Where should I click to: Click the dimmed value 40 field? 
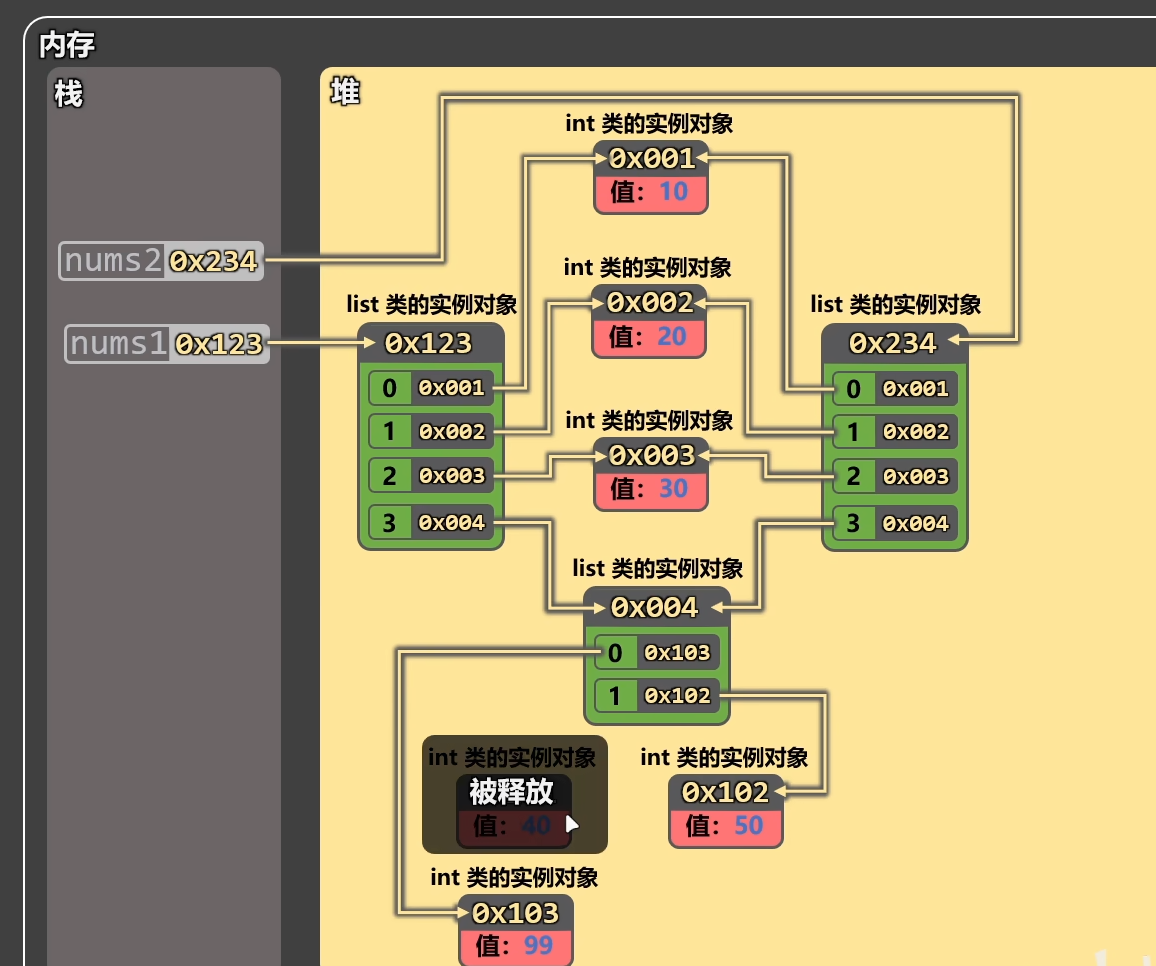pyautogui.click(x=514, y=826)
